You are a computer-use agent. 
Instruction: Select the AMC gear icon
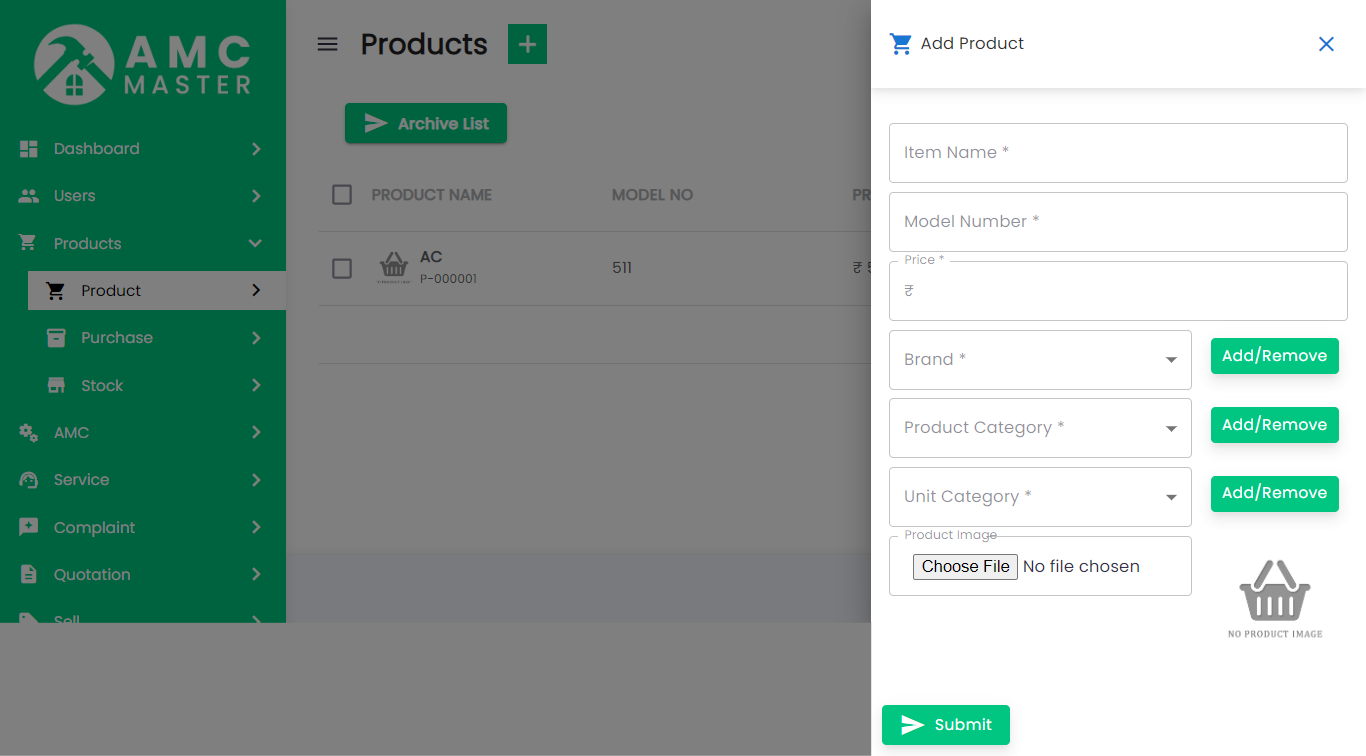click(29, 432)
